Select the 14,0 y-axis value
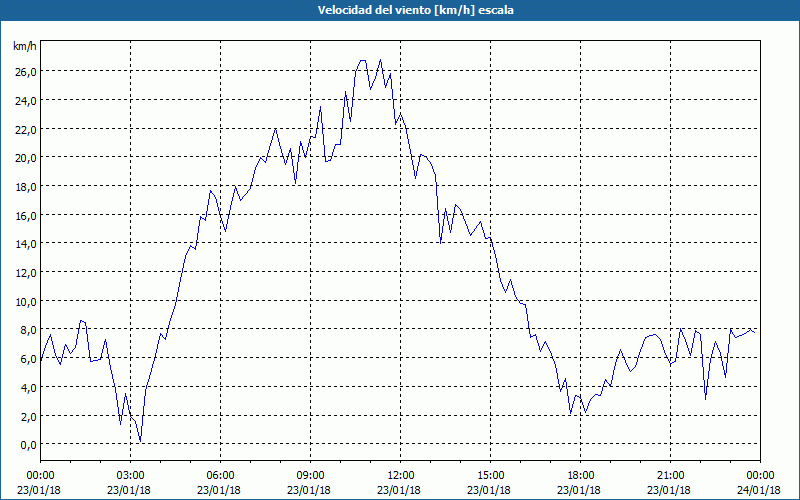The width and height of the screenshot is (800, 500). [25, 244]
